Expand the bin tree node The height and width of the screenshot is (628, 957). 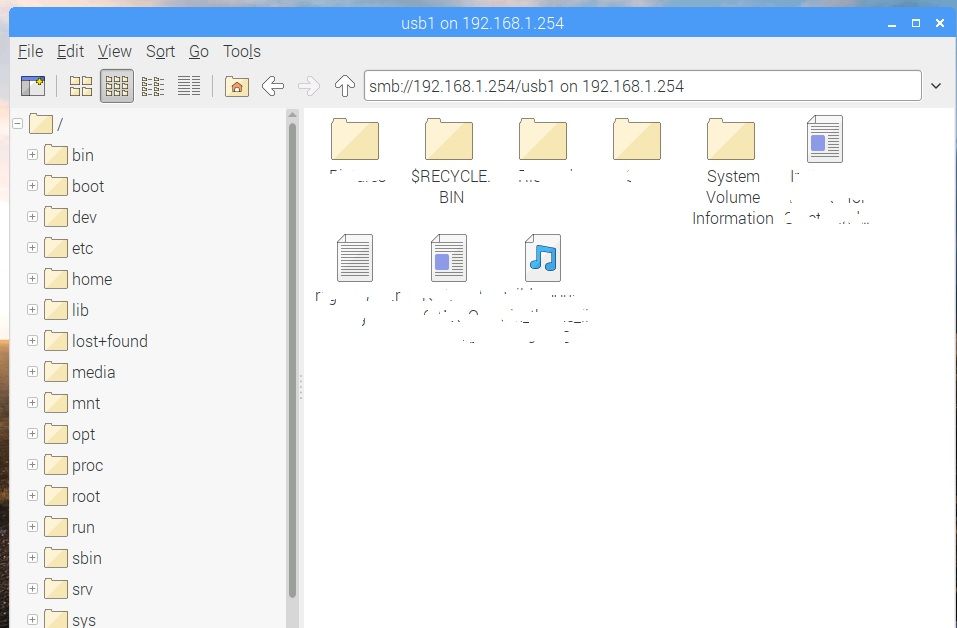click(32, 155)
